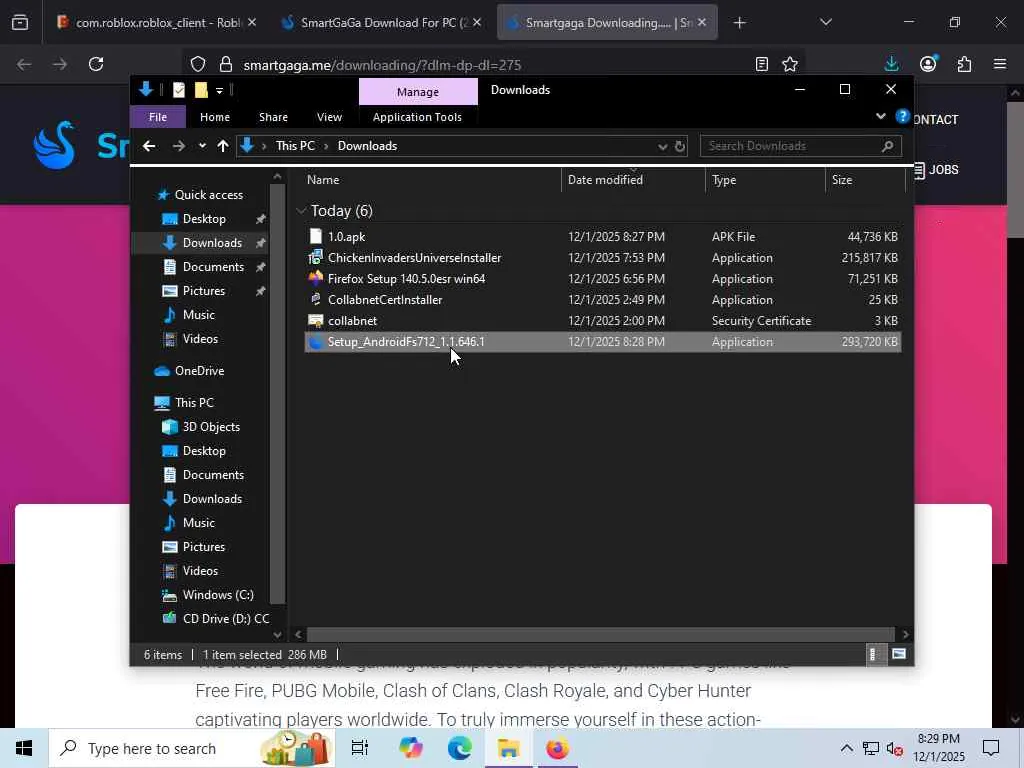
Task: Click the padlock site security icon
Action: [x=226, y=64]
